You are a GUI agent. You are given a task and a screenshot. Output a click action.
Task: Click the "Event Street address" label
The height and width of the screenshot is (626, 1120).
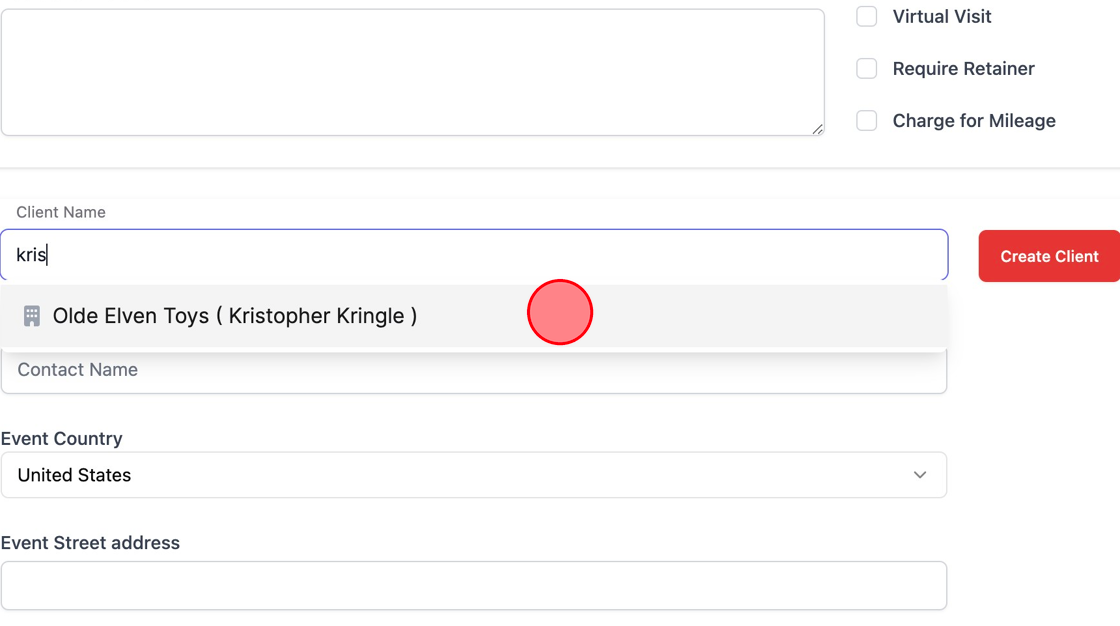pos(91,543)
